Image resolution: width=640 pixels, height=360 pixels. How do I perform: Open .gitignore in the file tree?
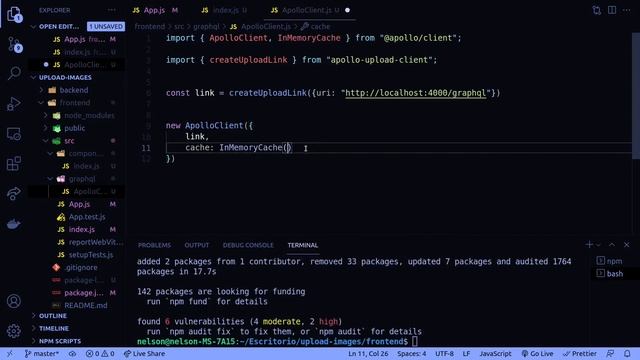81,267
